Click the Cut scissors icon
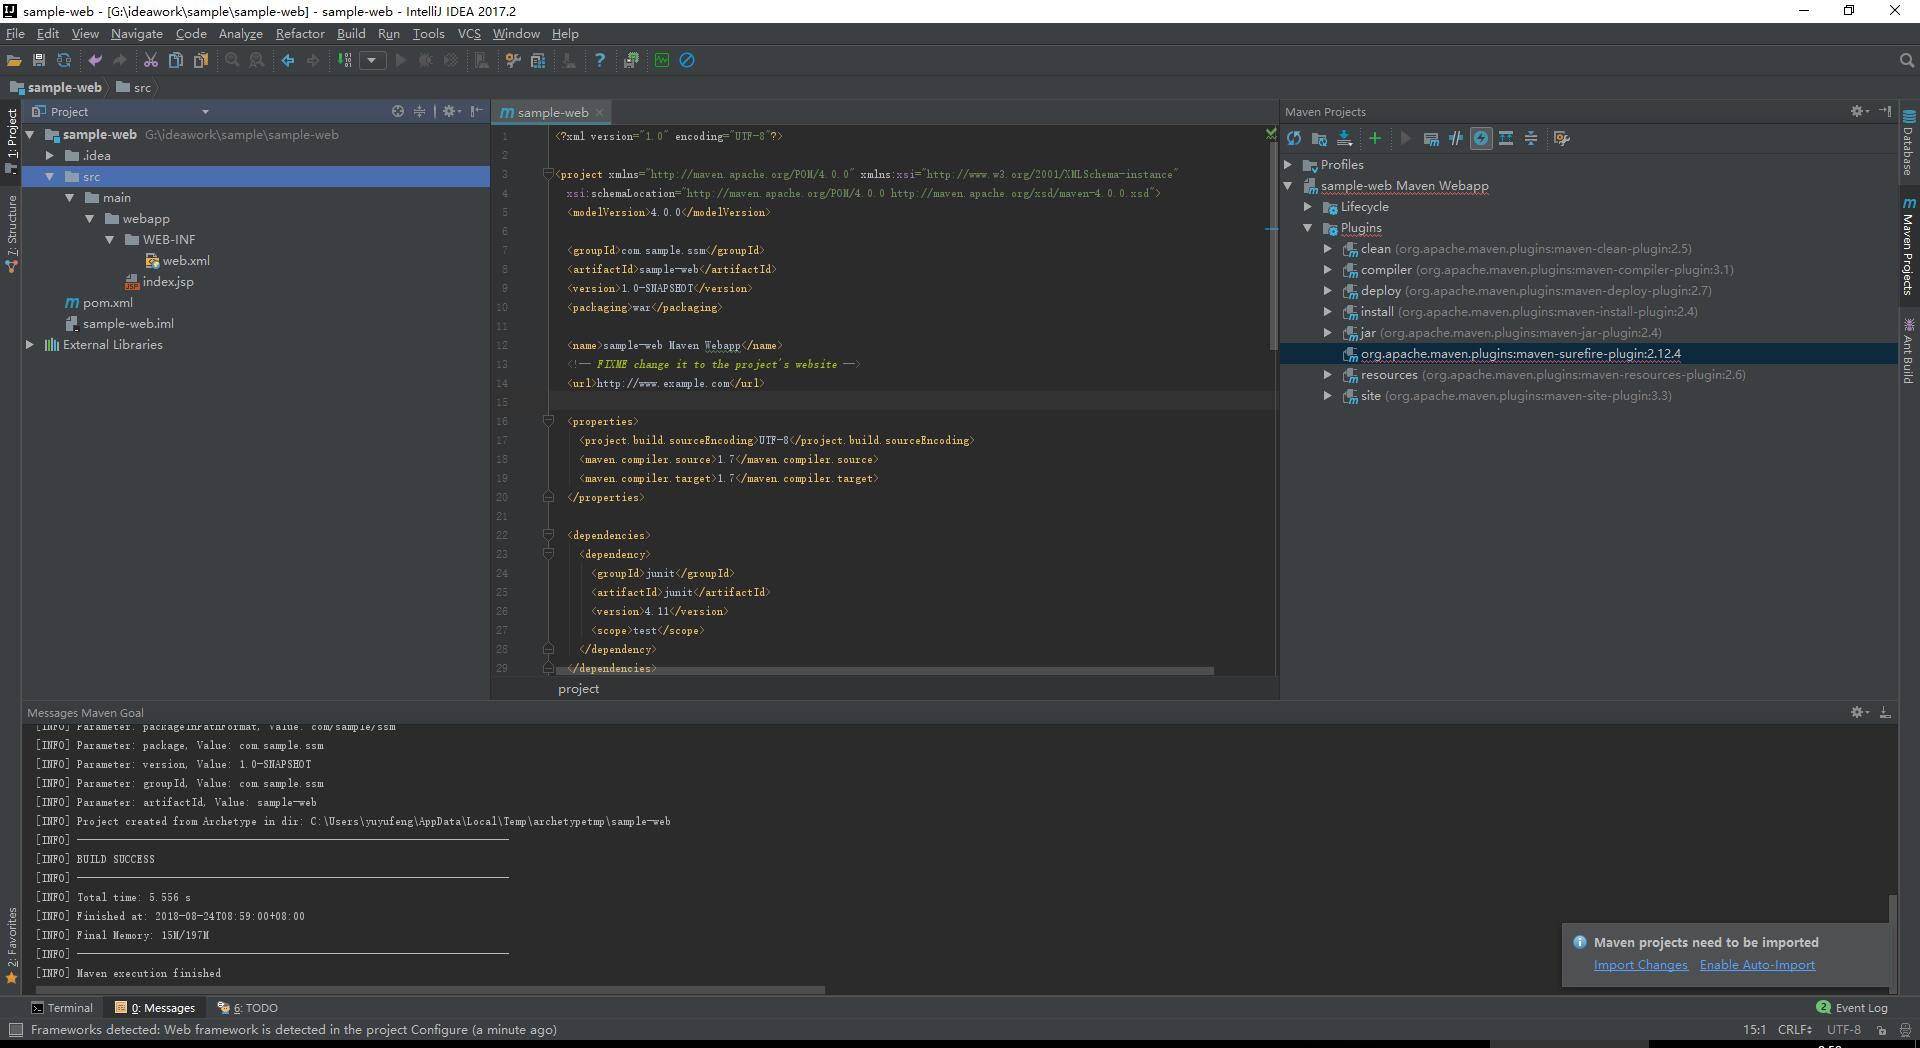Viewport: 1920px width, 1048px height. tap(151, 60)
